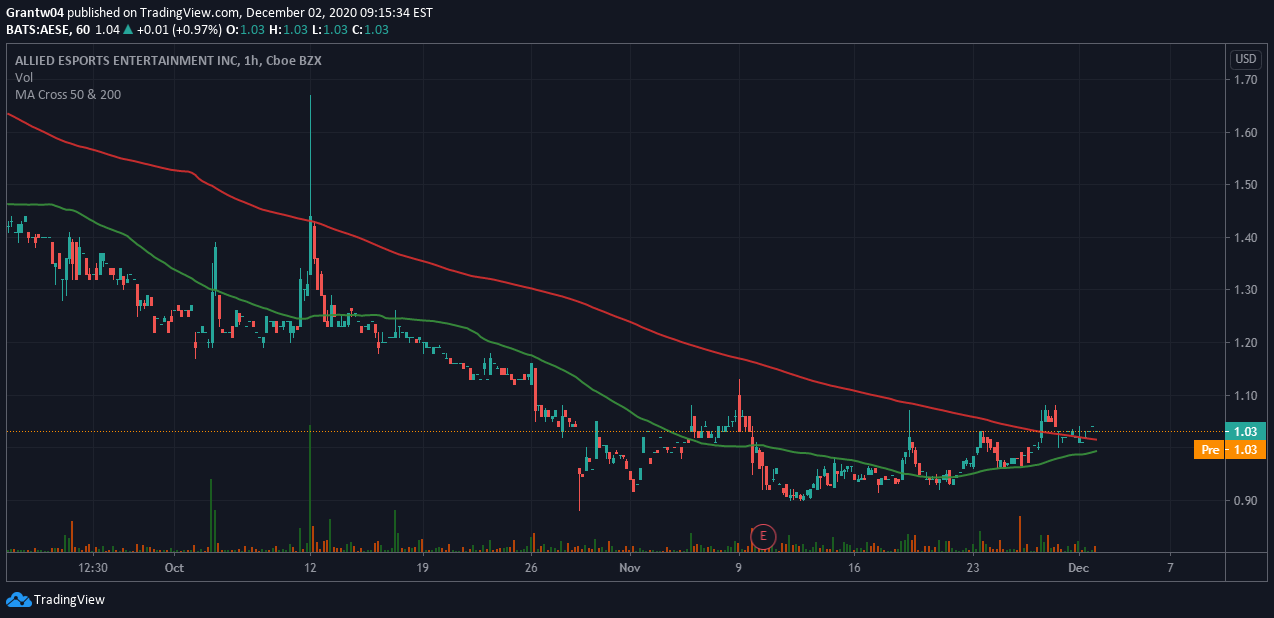Click the 1.70 price axis label

point(1245,80)
